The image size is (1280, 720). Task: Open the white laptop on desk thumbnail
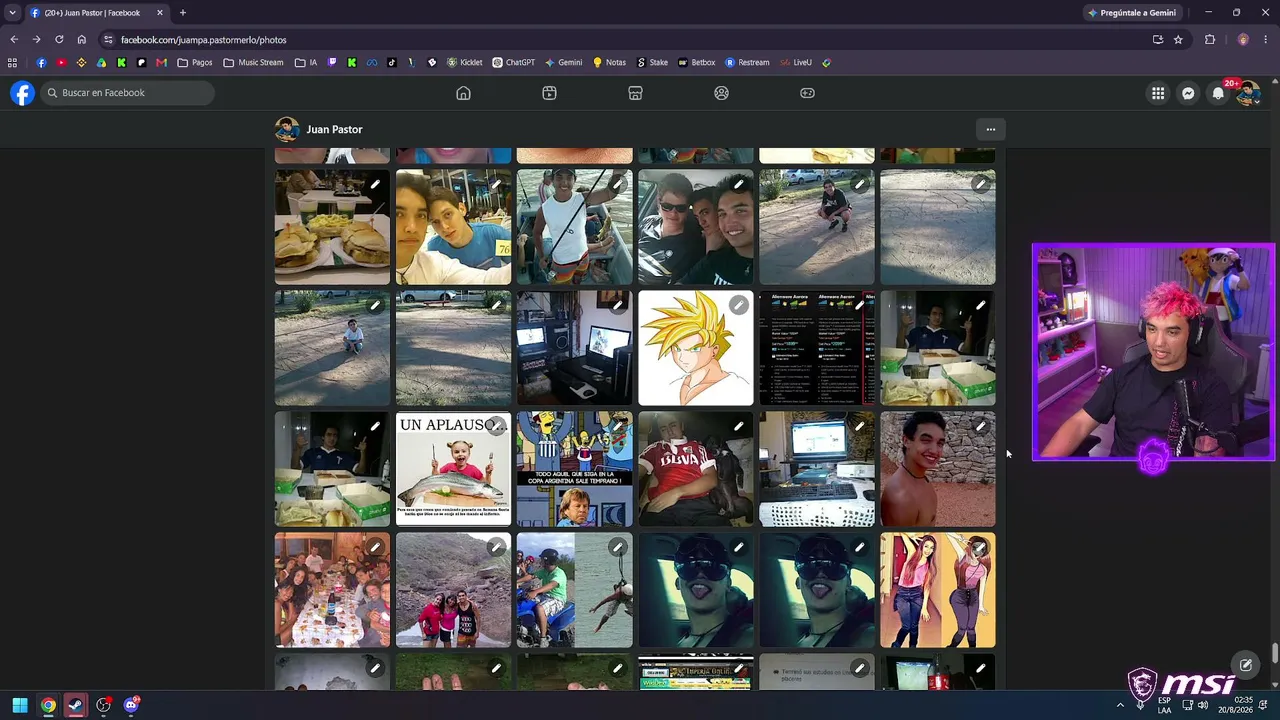pos(816,469)
